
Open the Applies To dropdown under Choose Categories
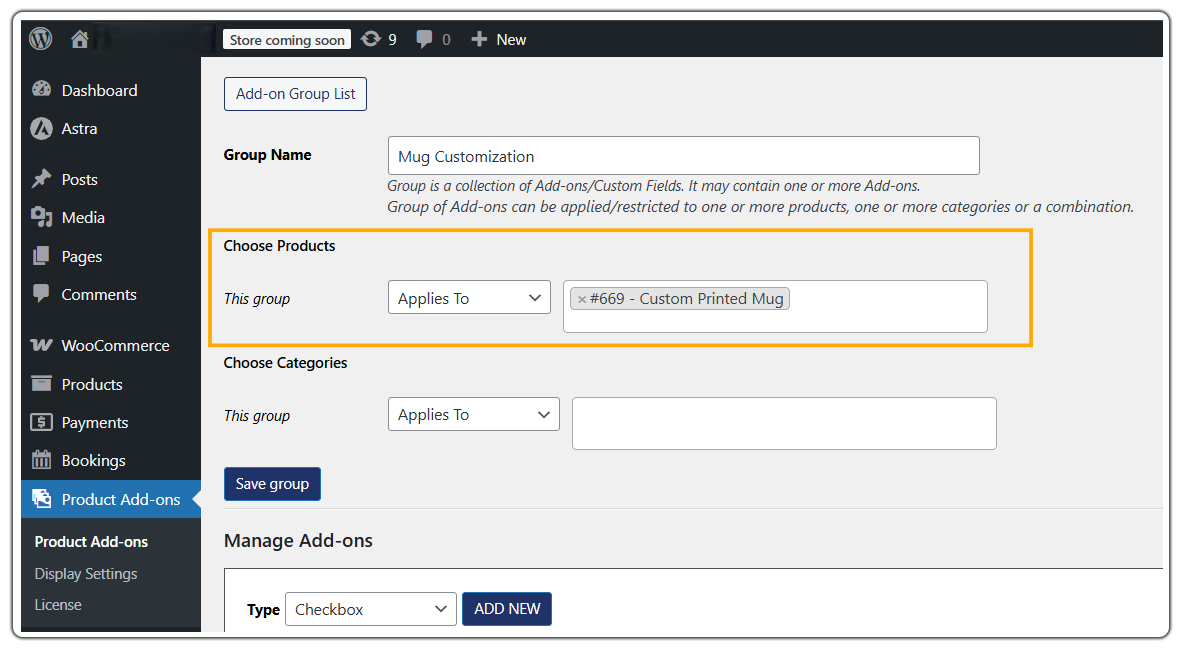click(x=473, y=414)
